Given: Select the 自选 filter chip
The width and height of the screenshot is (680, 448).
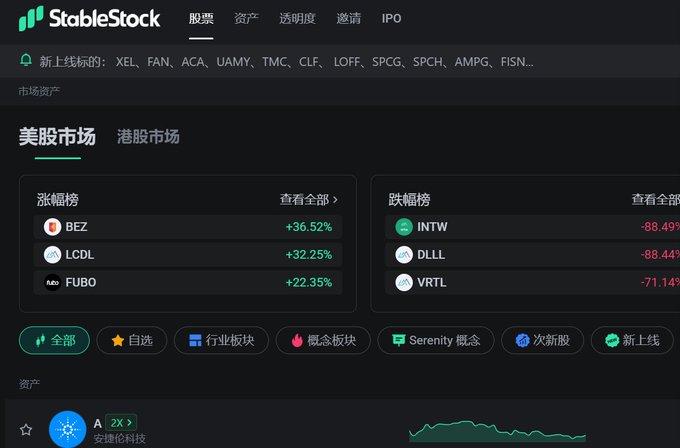Looking at the screenshot, I should [x=132, y=340].
